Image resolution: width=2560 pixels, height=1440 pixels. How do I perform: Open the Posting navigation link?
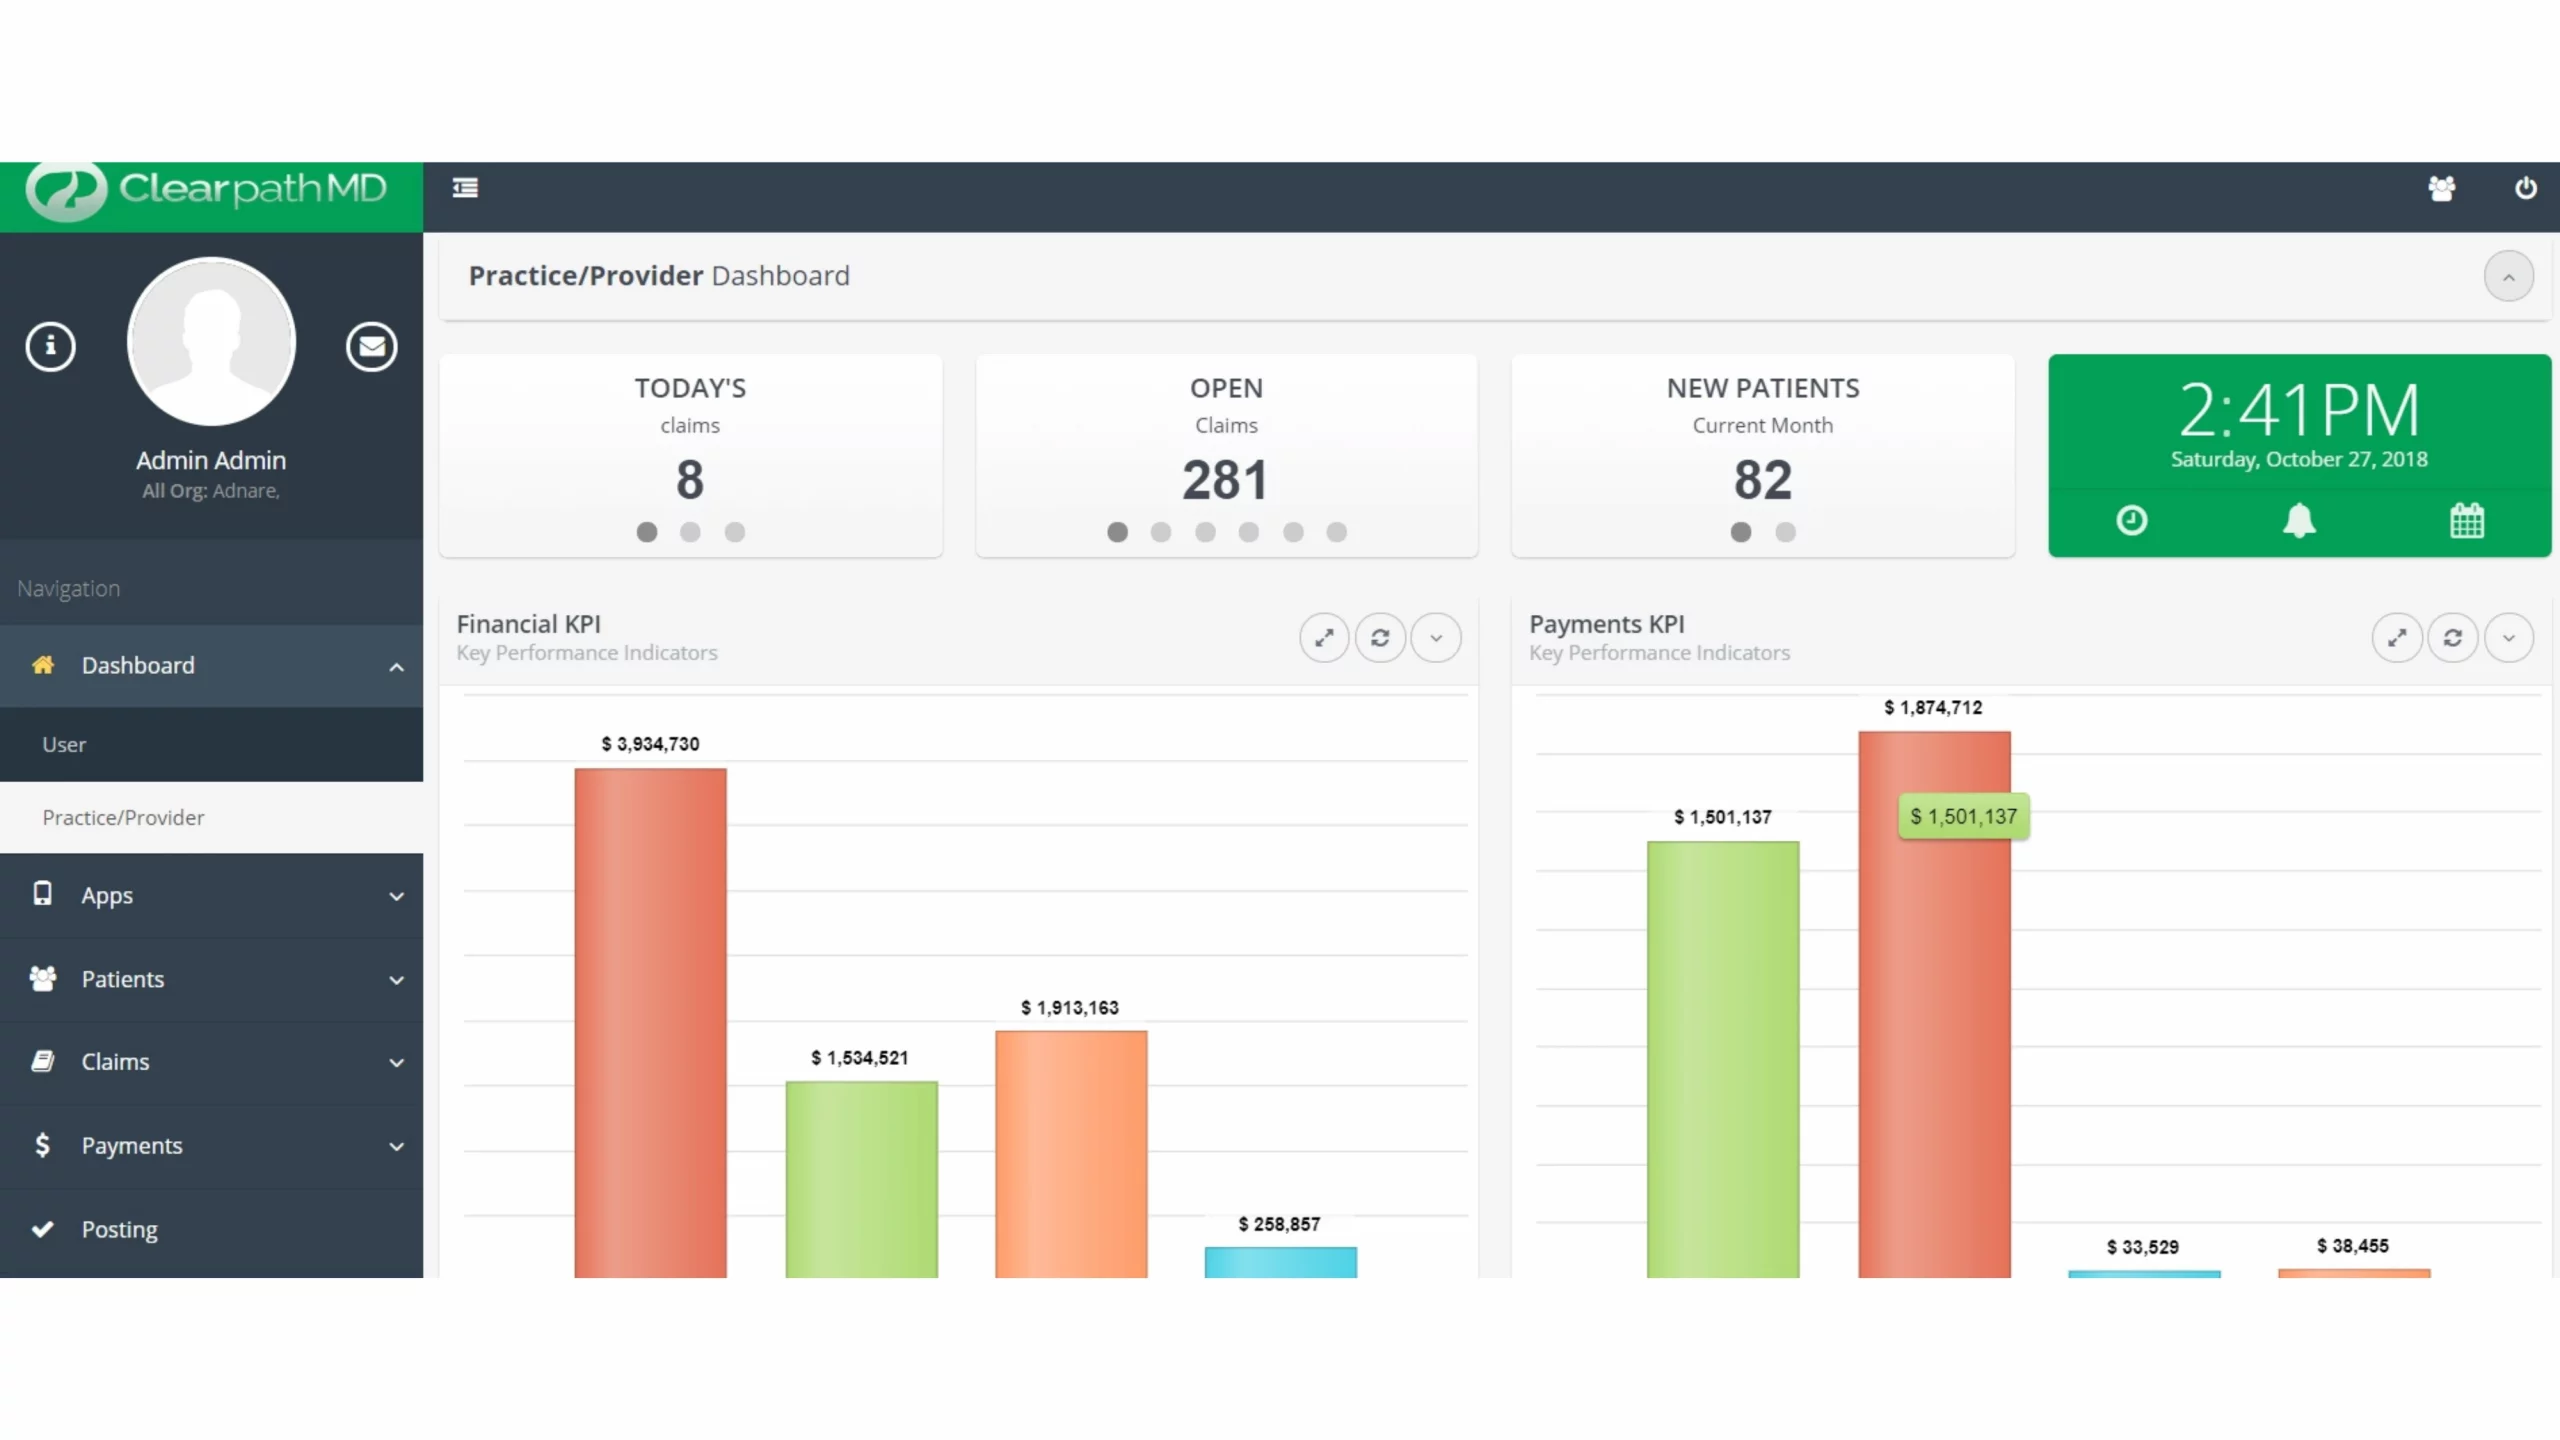[119, 1229]
